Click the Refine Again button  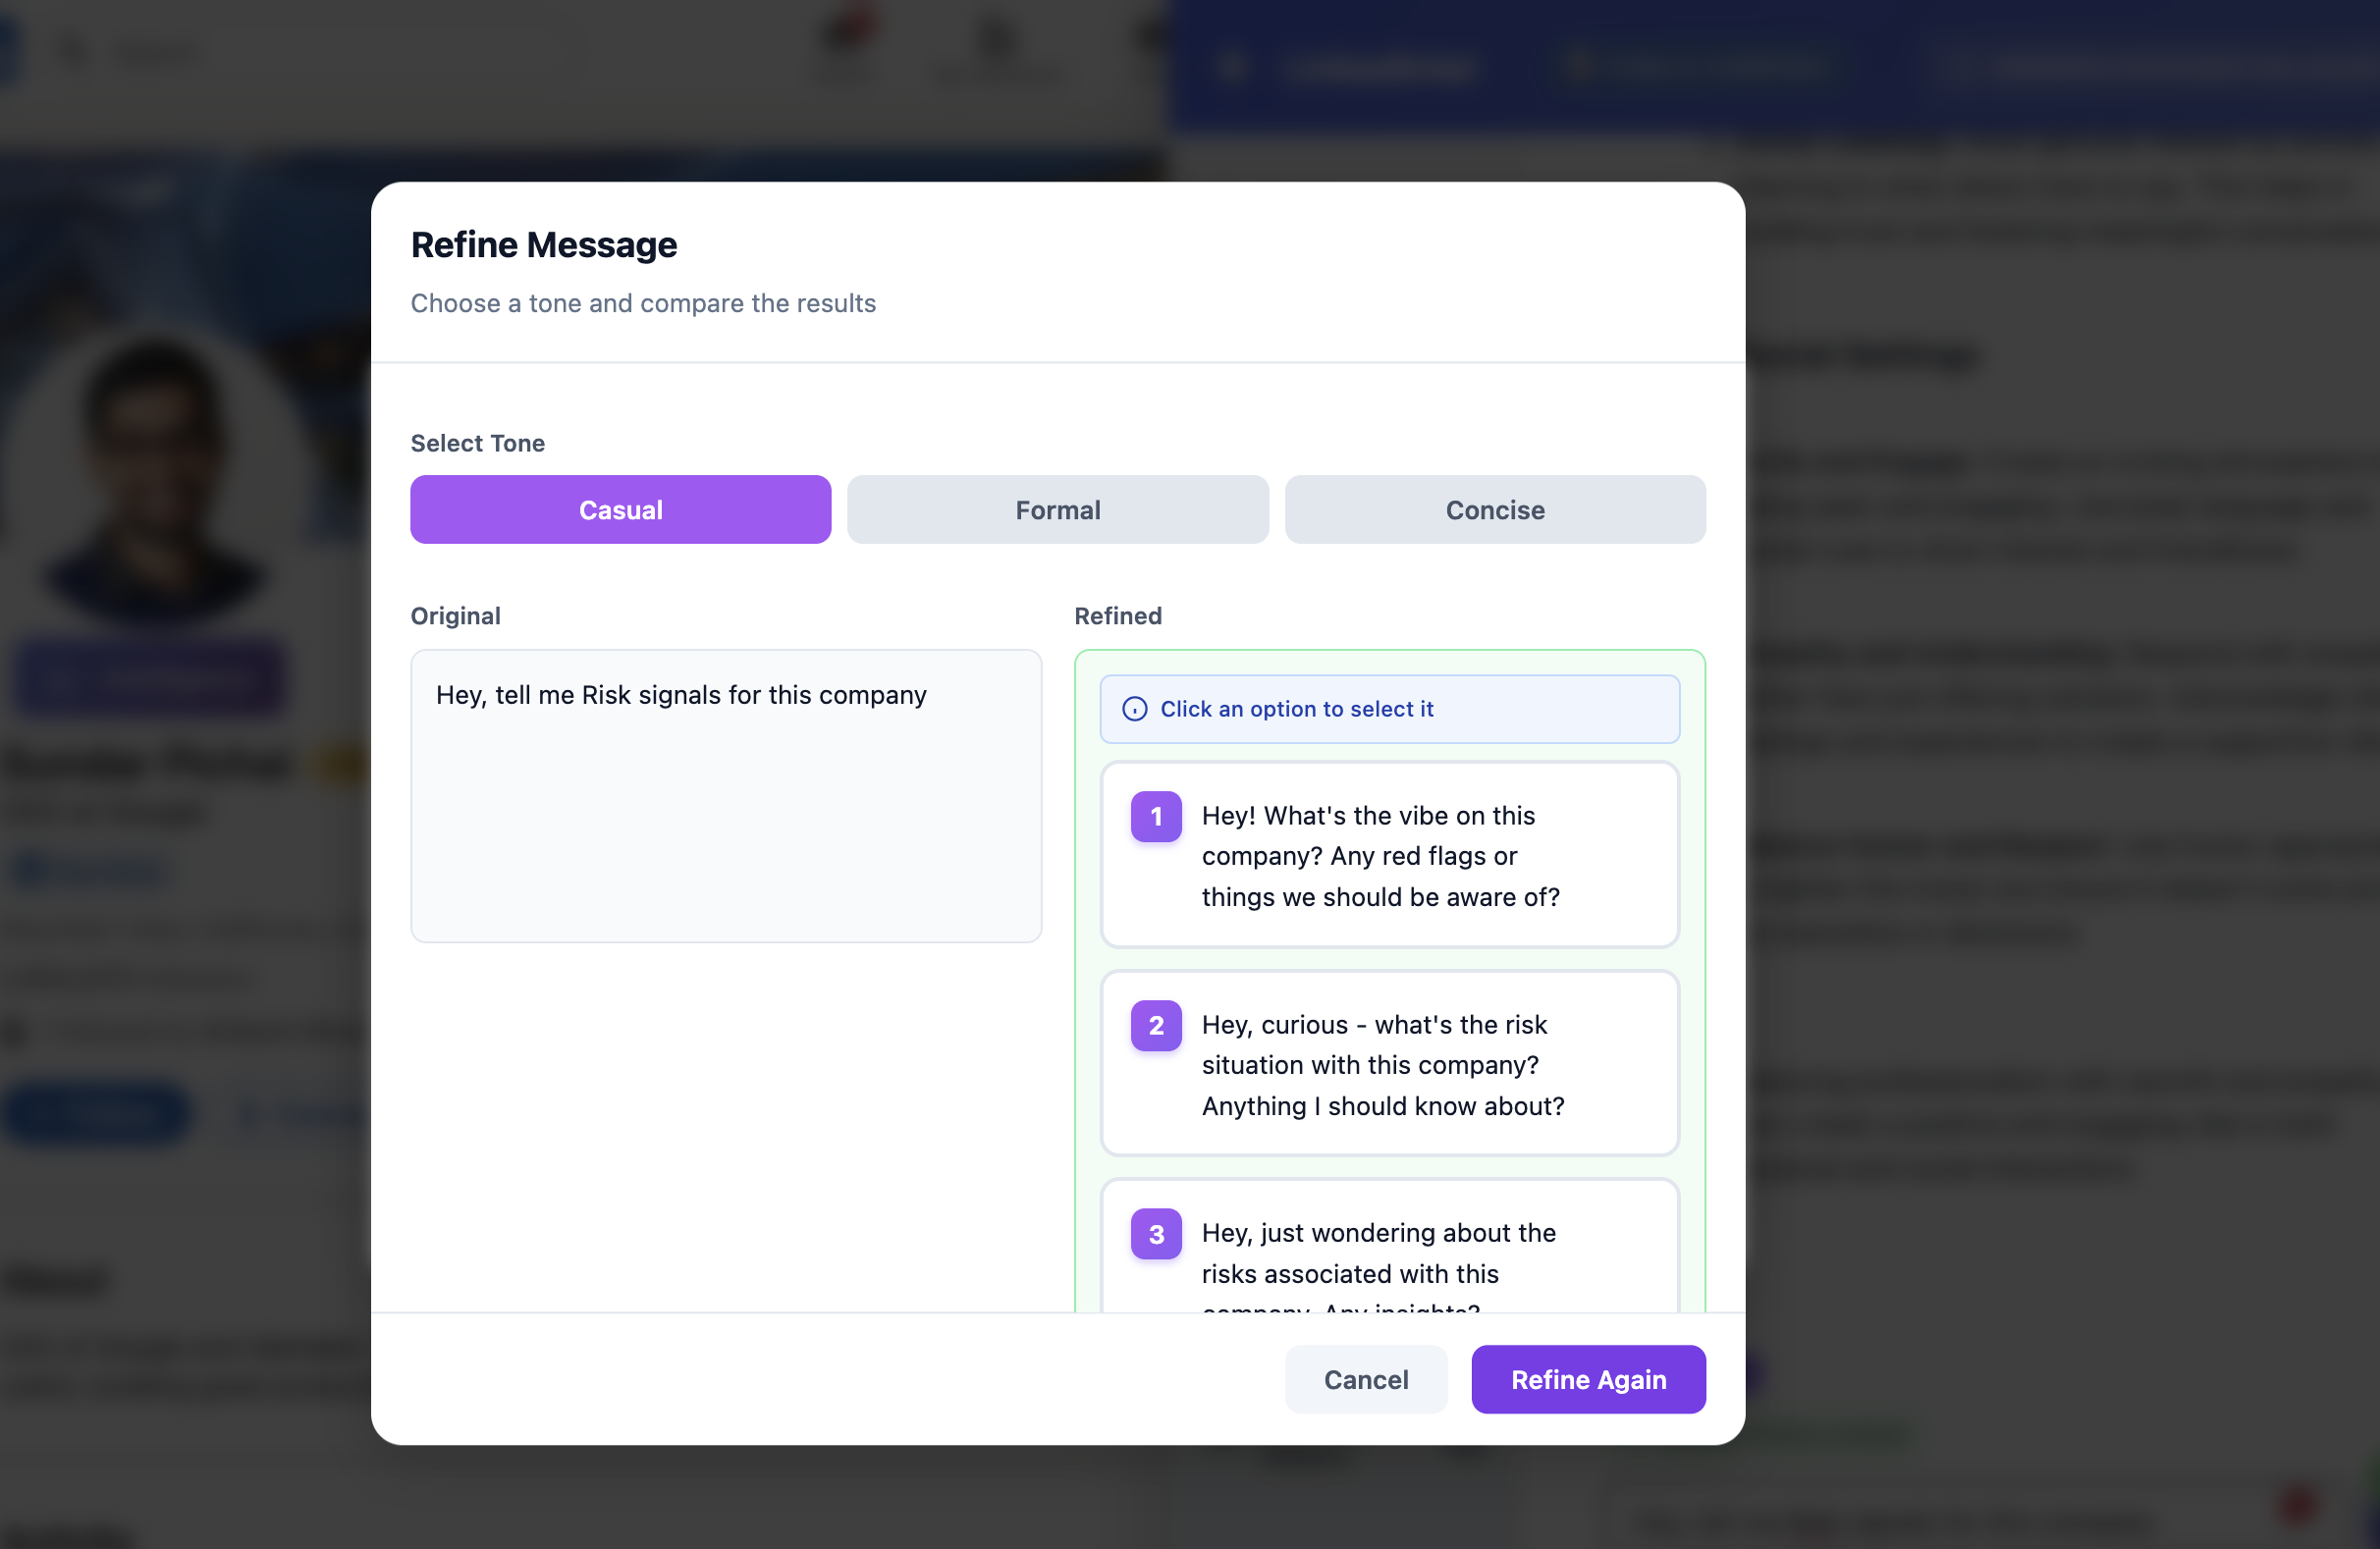coord(1587,1380)
